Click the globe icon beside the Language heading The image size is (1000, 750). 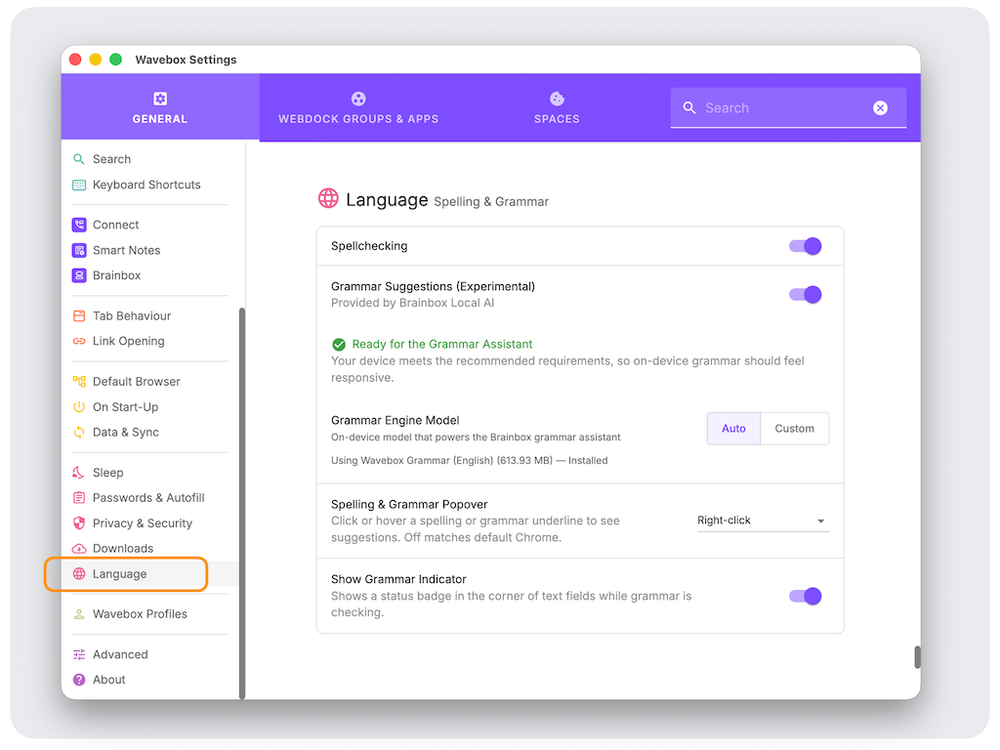[x=328, y=198]
